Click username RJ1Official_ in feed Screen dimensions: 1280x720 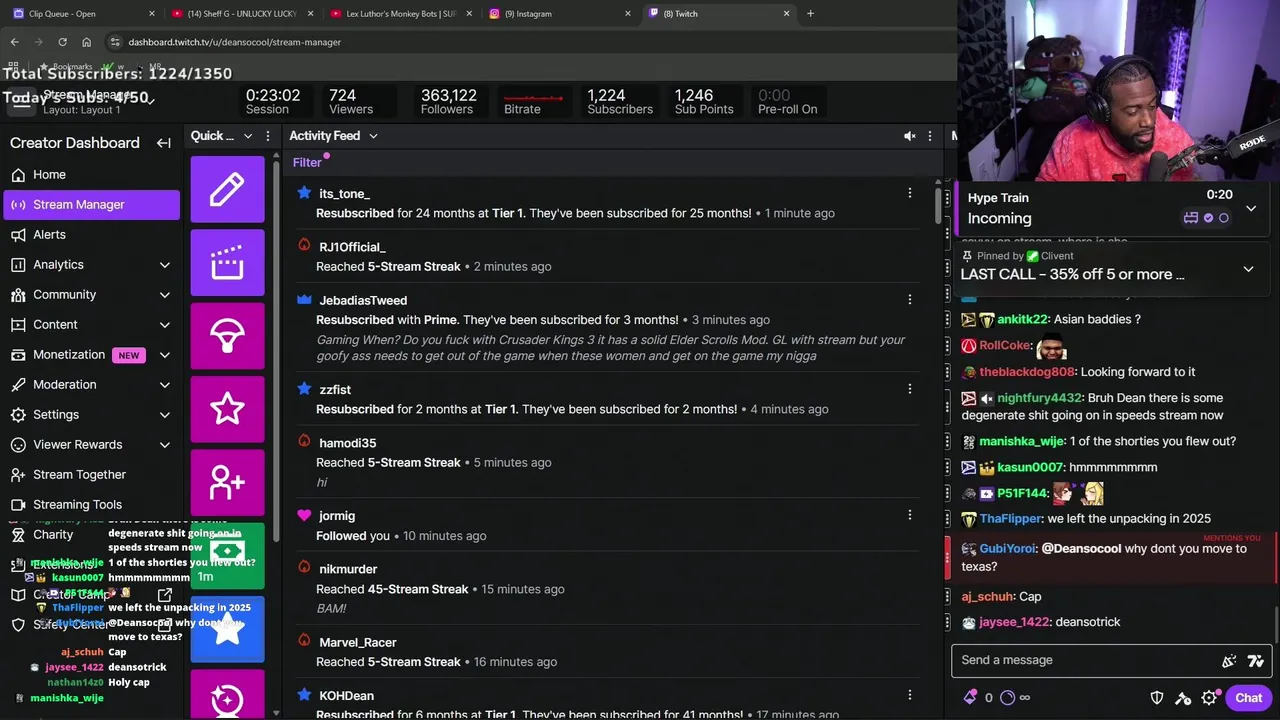tap(352, 247)
